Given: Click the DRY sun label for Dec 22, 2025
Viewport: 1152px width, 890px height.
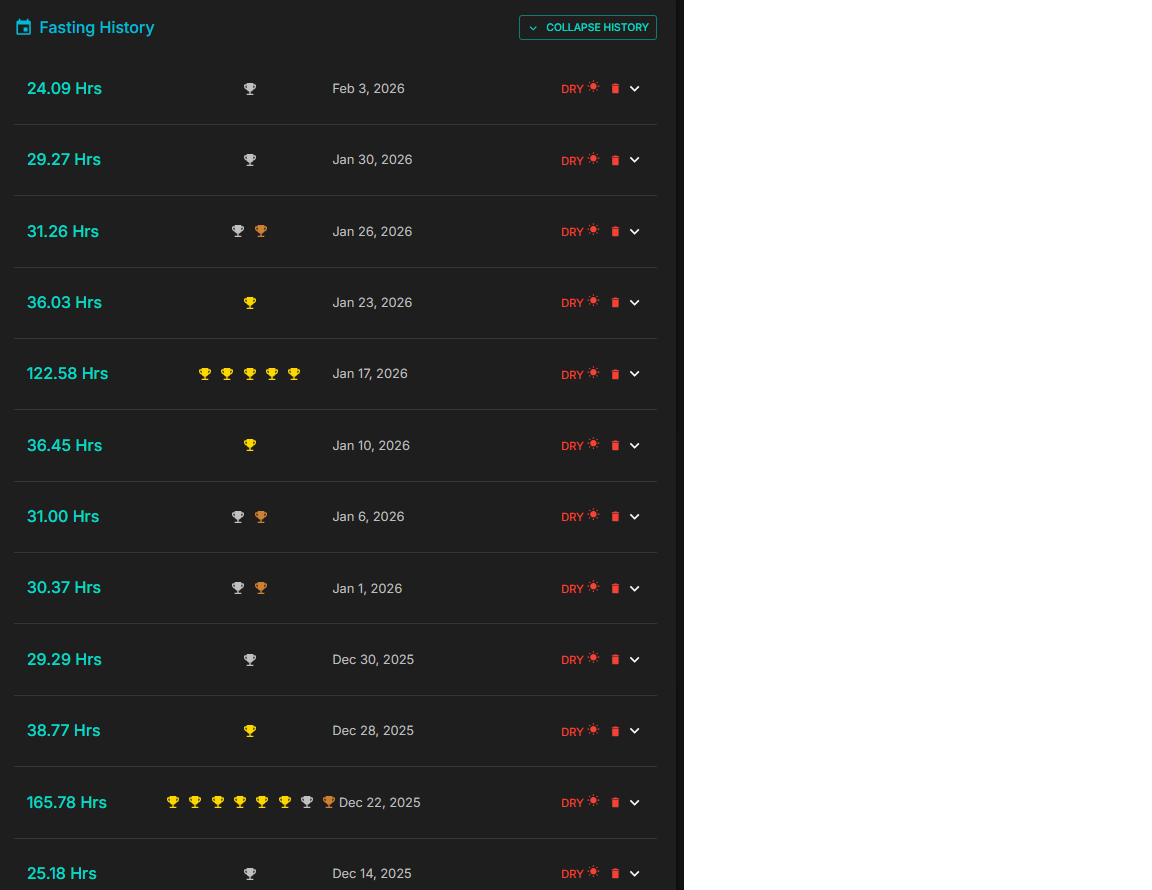Looking at the screenshot, I should tap(580, 803).
